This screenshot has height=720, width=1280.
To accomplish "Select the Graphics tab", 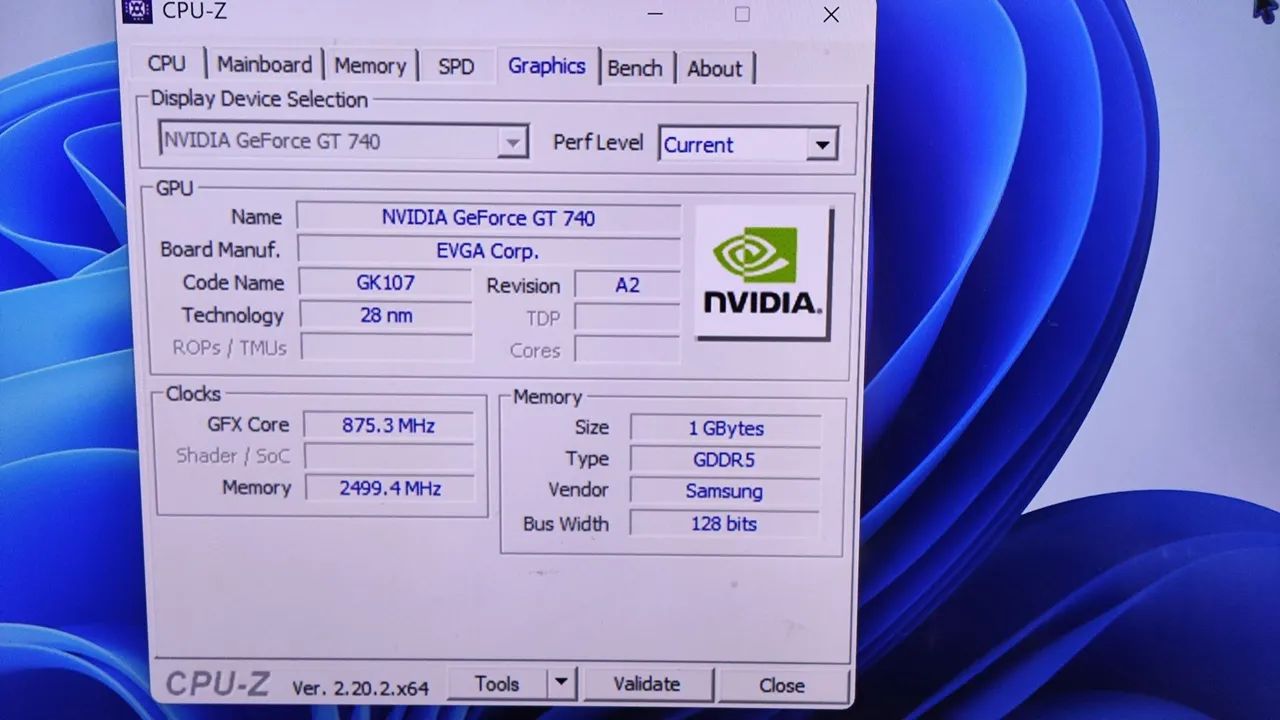I will (547, 66).
